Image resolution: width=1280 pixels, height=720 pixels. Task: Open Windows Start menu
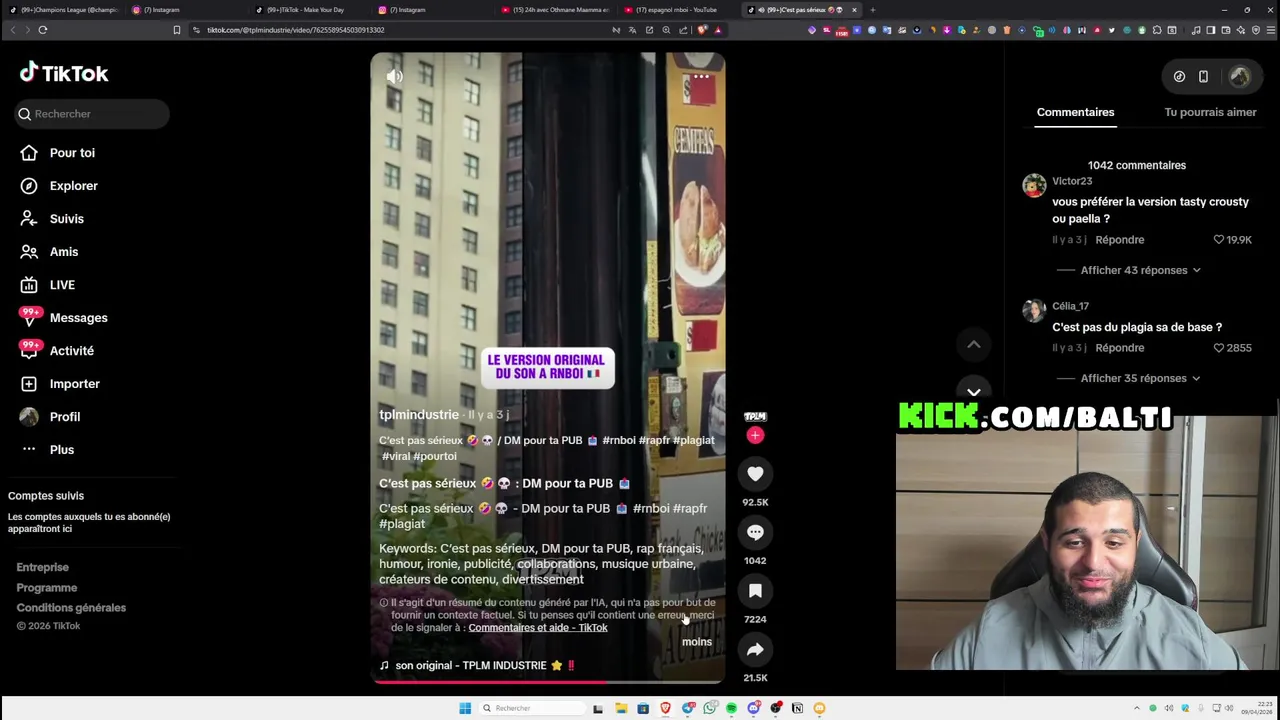tap(465, 708)
